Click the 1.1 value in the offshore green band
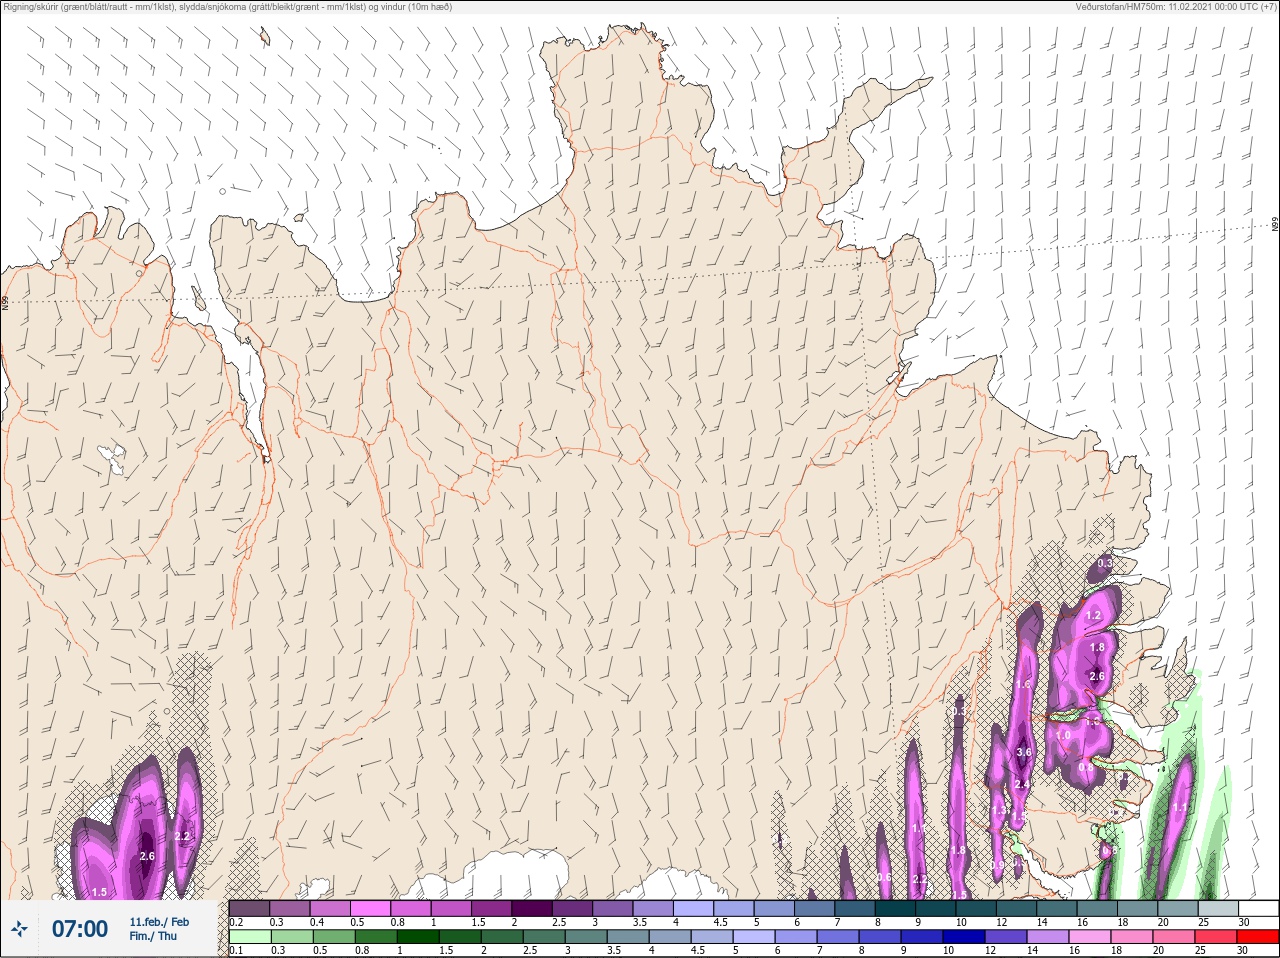 click(x=1180, y=808)
